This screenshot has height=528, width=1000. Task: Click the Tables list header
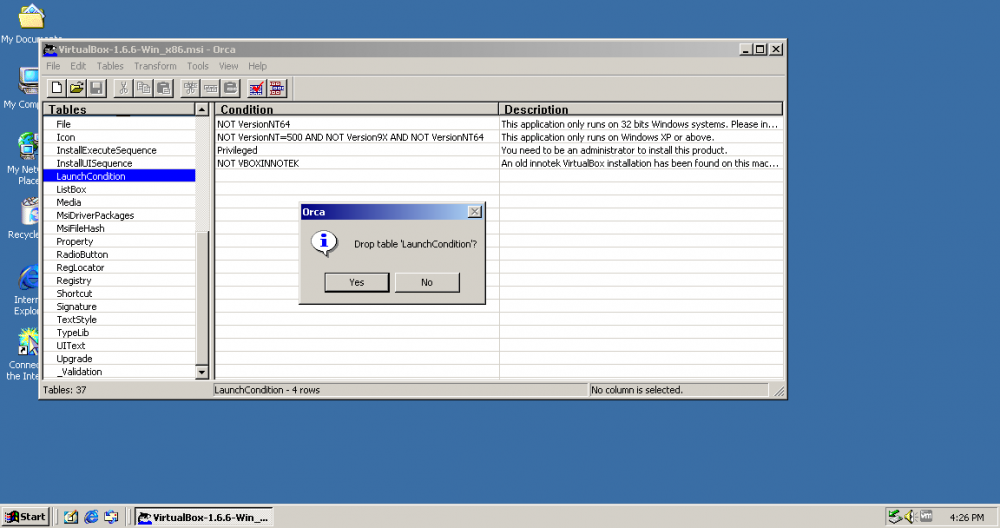(119, 109)
